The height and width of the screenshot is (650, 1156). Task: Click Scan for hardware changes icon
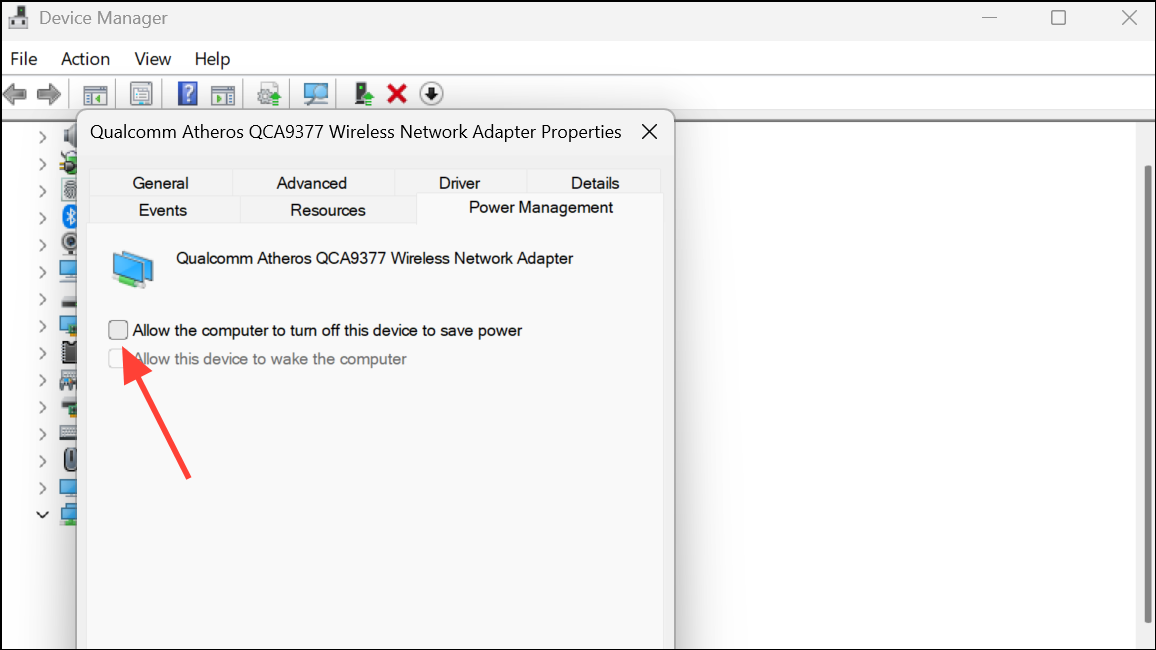316,94
